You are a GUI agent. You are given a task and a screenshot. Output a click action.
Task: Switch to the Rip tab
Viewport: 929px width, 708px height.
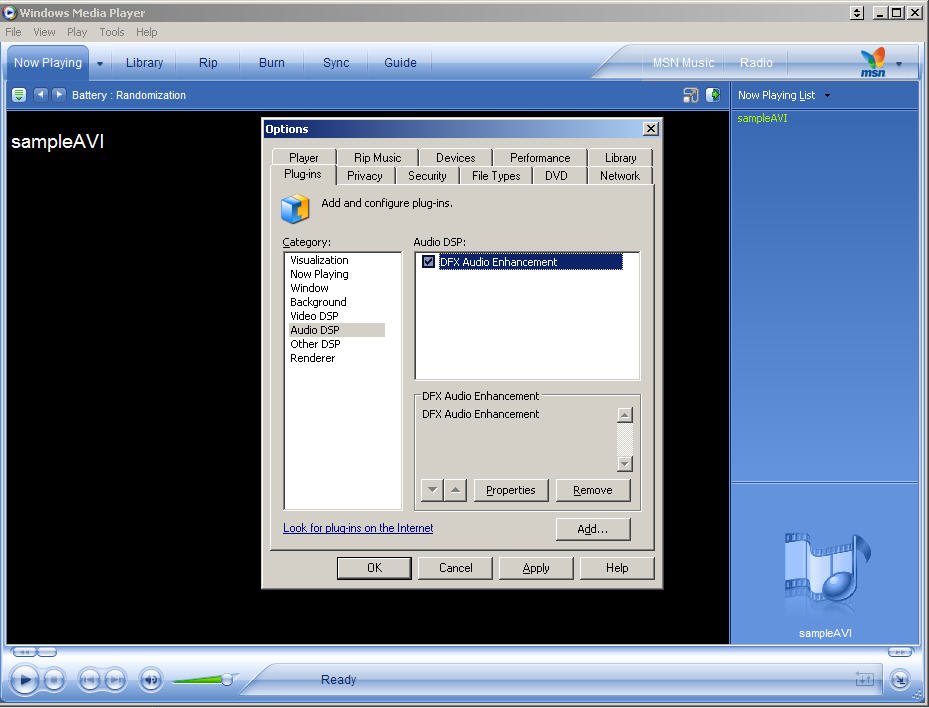click(x=208, y=63)
